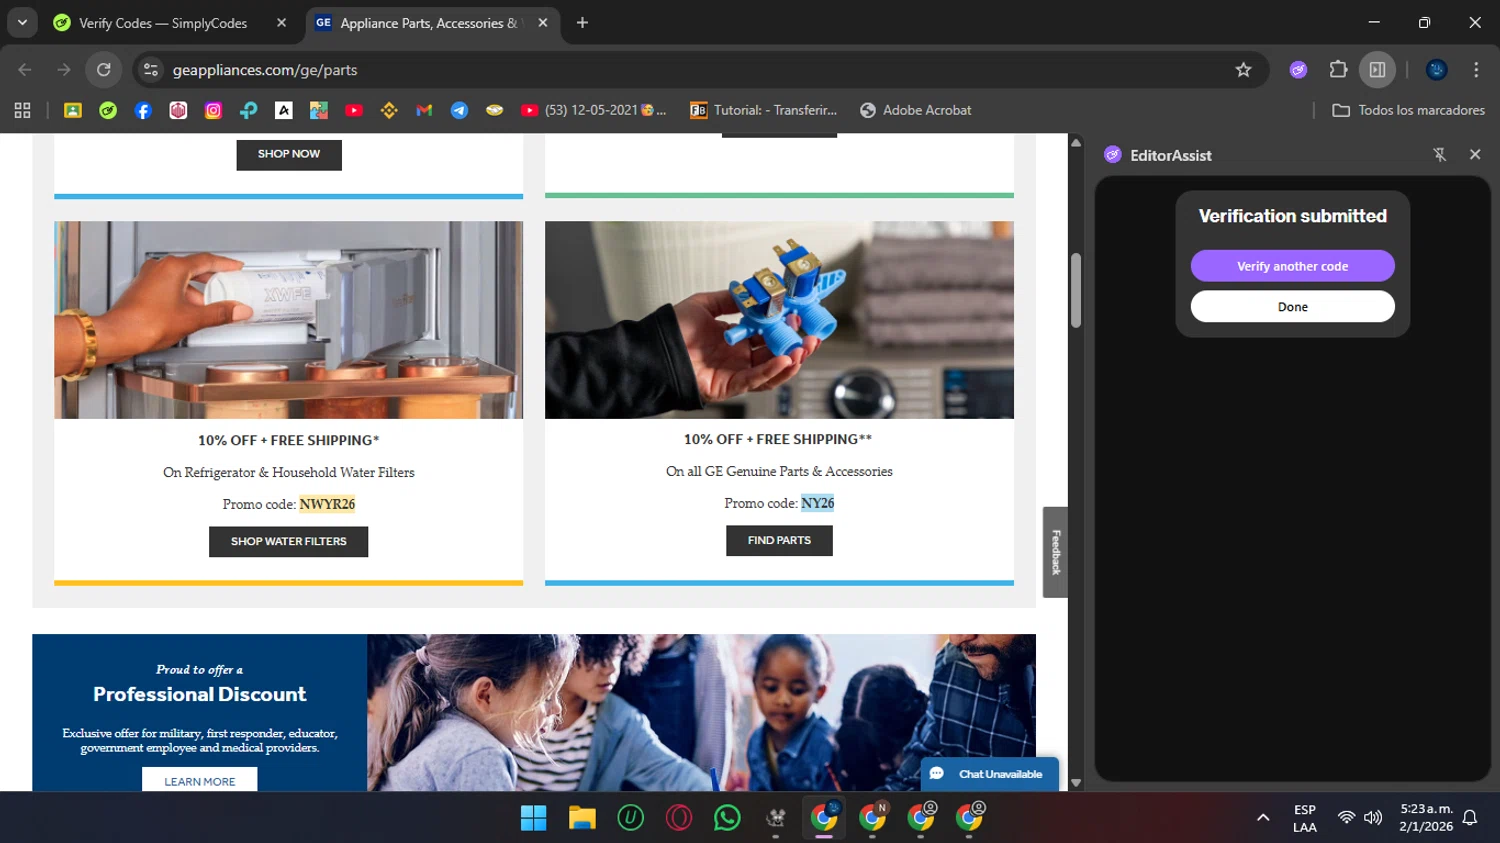The height and width of the screenshot is (843, 1500).
Task: Toggle the browser side panel button
Action: click(1377, 70)
